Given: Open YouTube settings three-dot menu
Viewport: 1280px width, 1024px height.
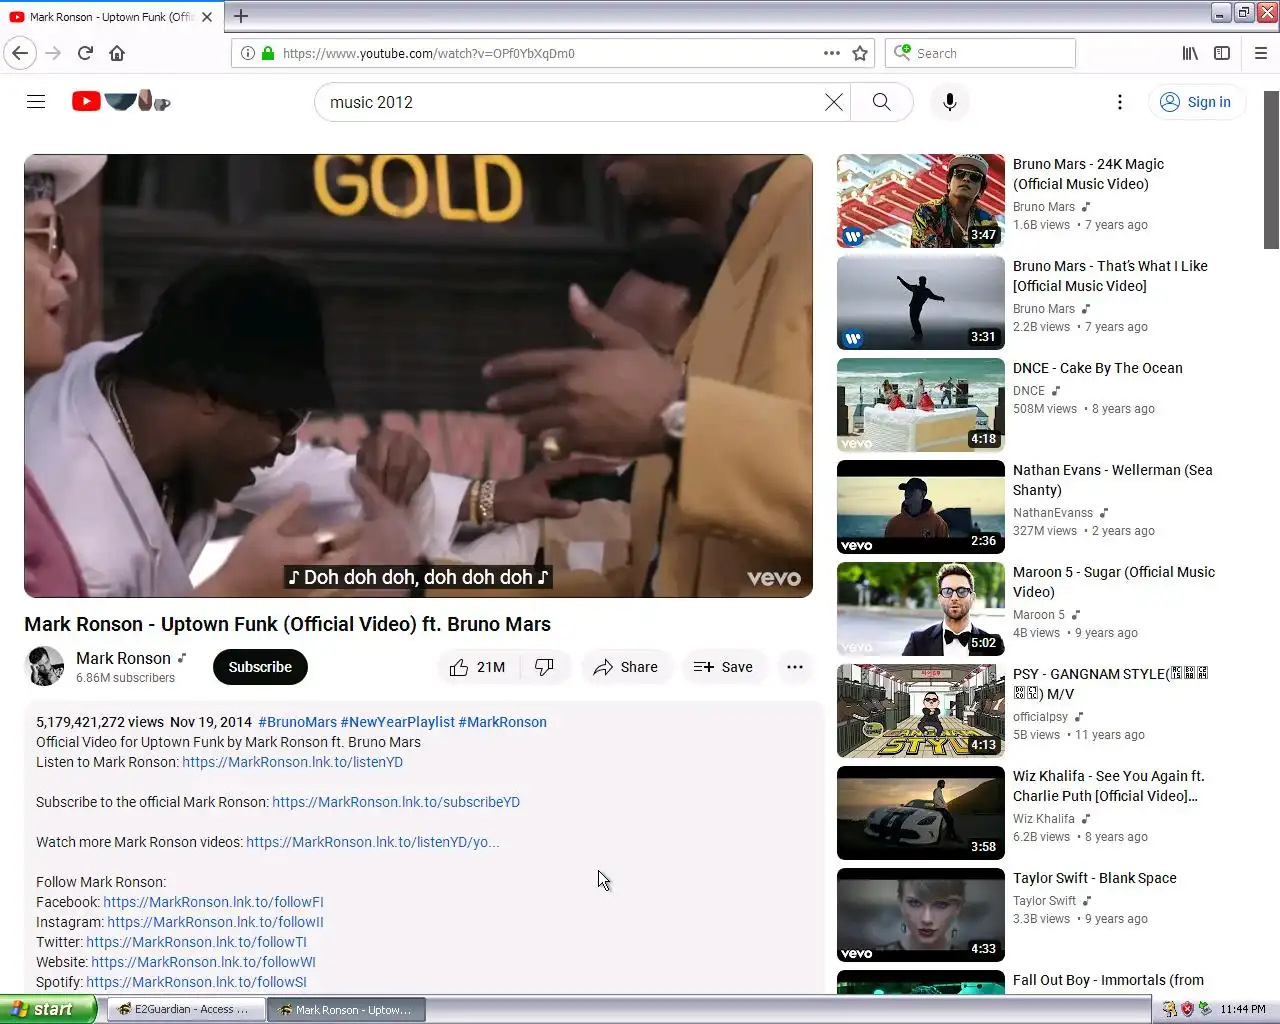Looking at the screenshot, I should pyautogui.click(x=1120, y=102).
